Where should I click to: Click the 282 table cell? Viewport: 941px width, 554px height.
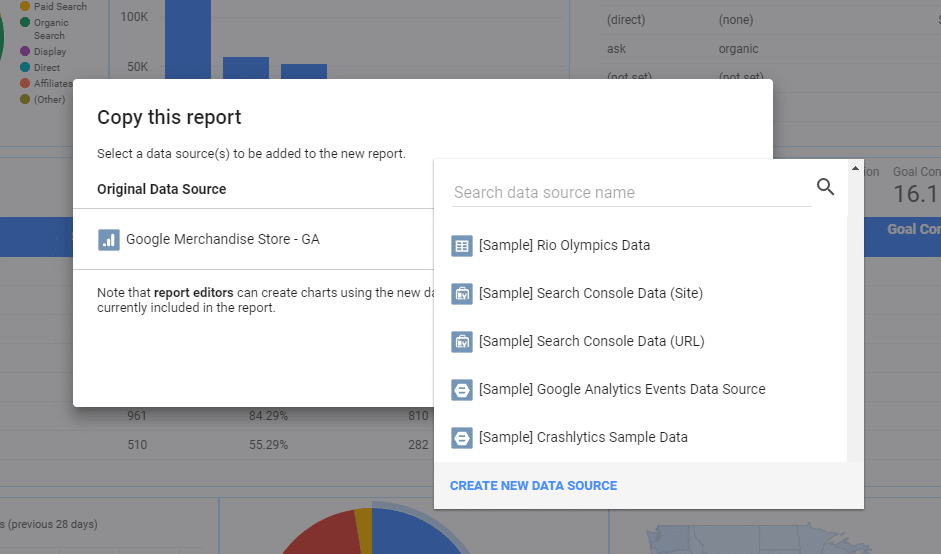coord(418,445)
